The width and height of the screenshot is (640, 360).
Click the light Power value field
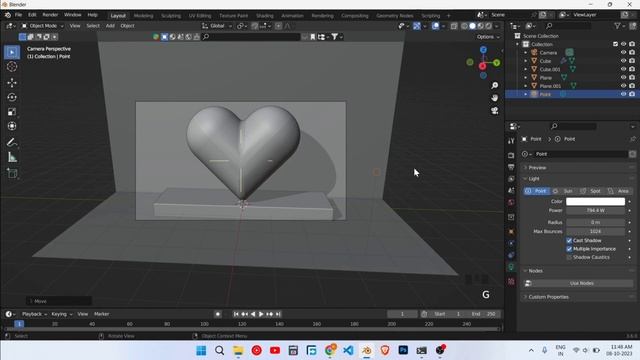tap(595, 211)
